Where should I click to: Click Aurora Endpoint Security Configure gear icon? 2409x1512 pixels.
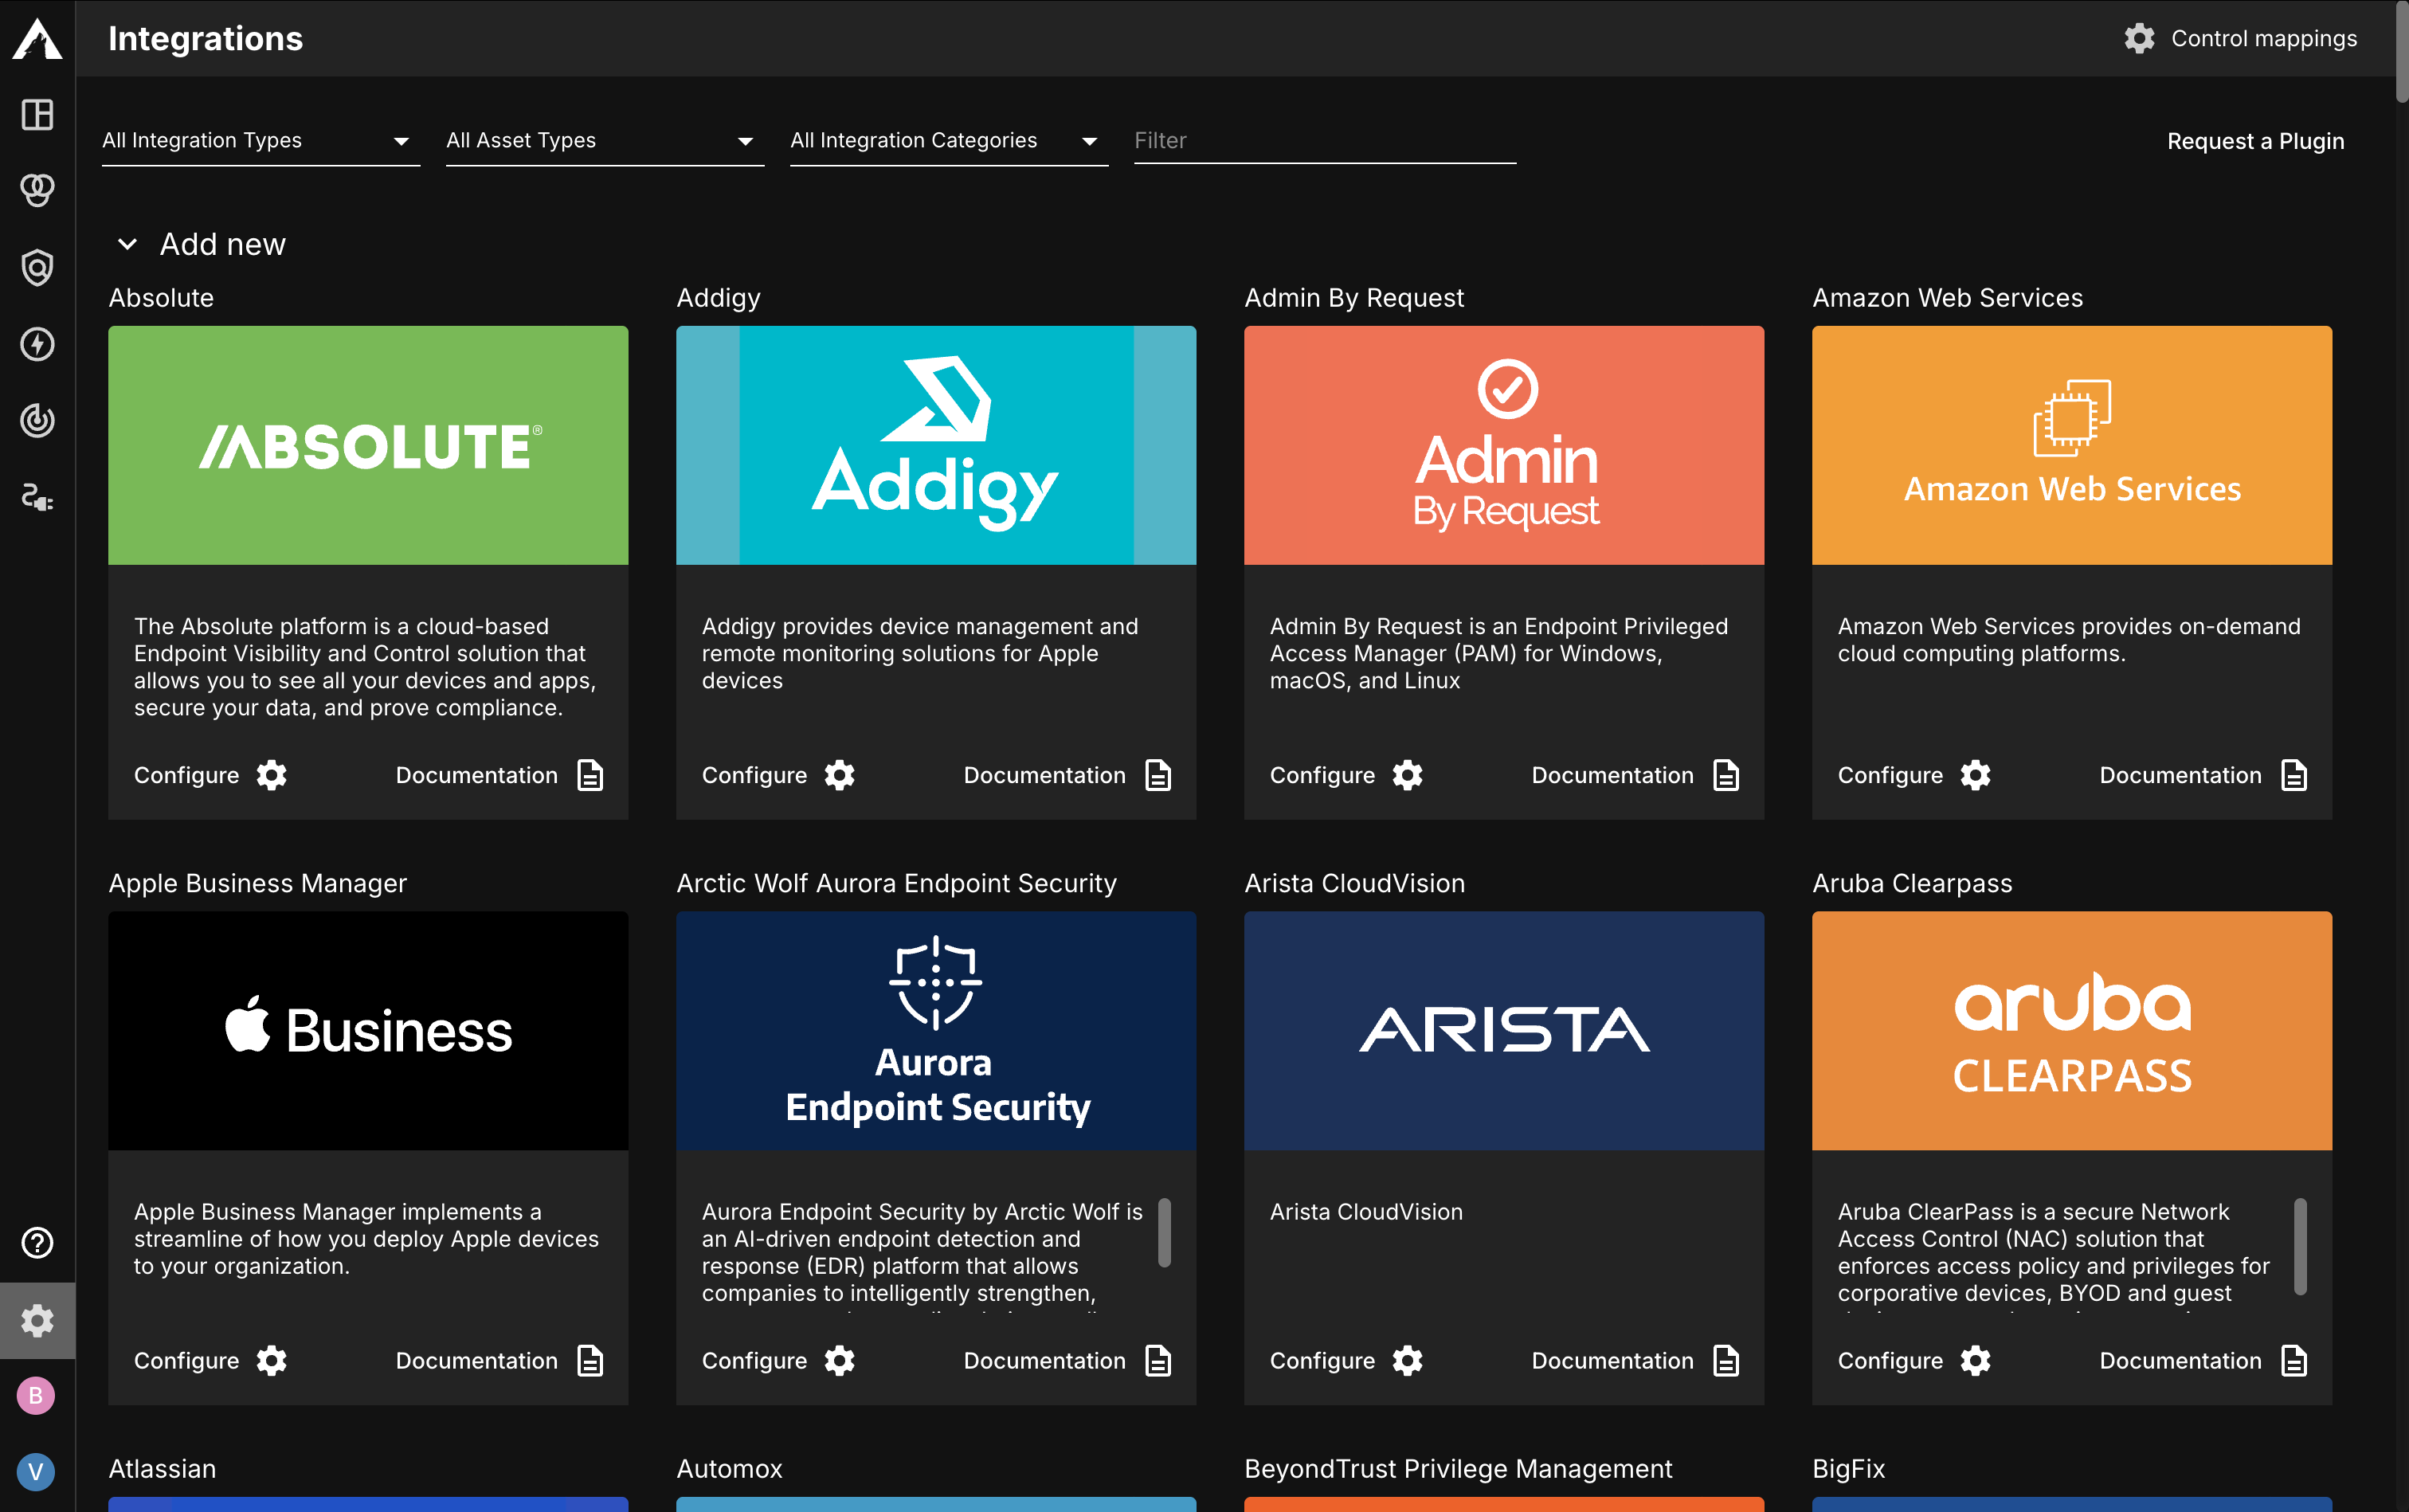[x=840, y=1361]
